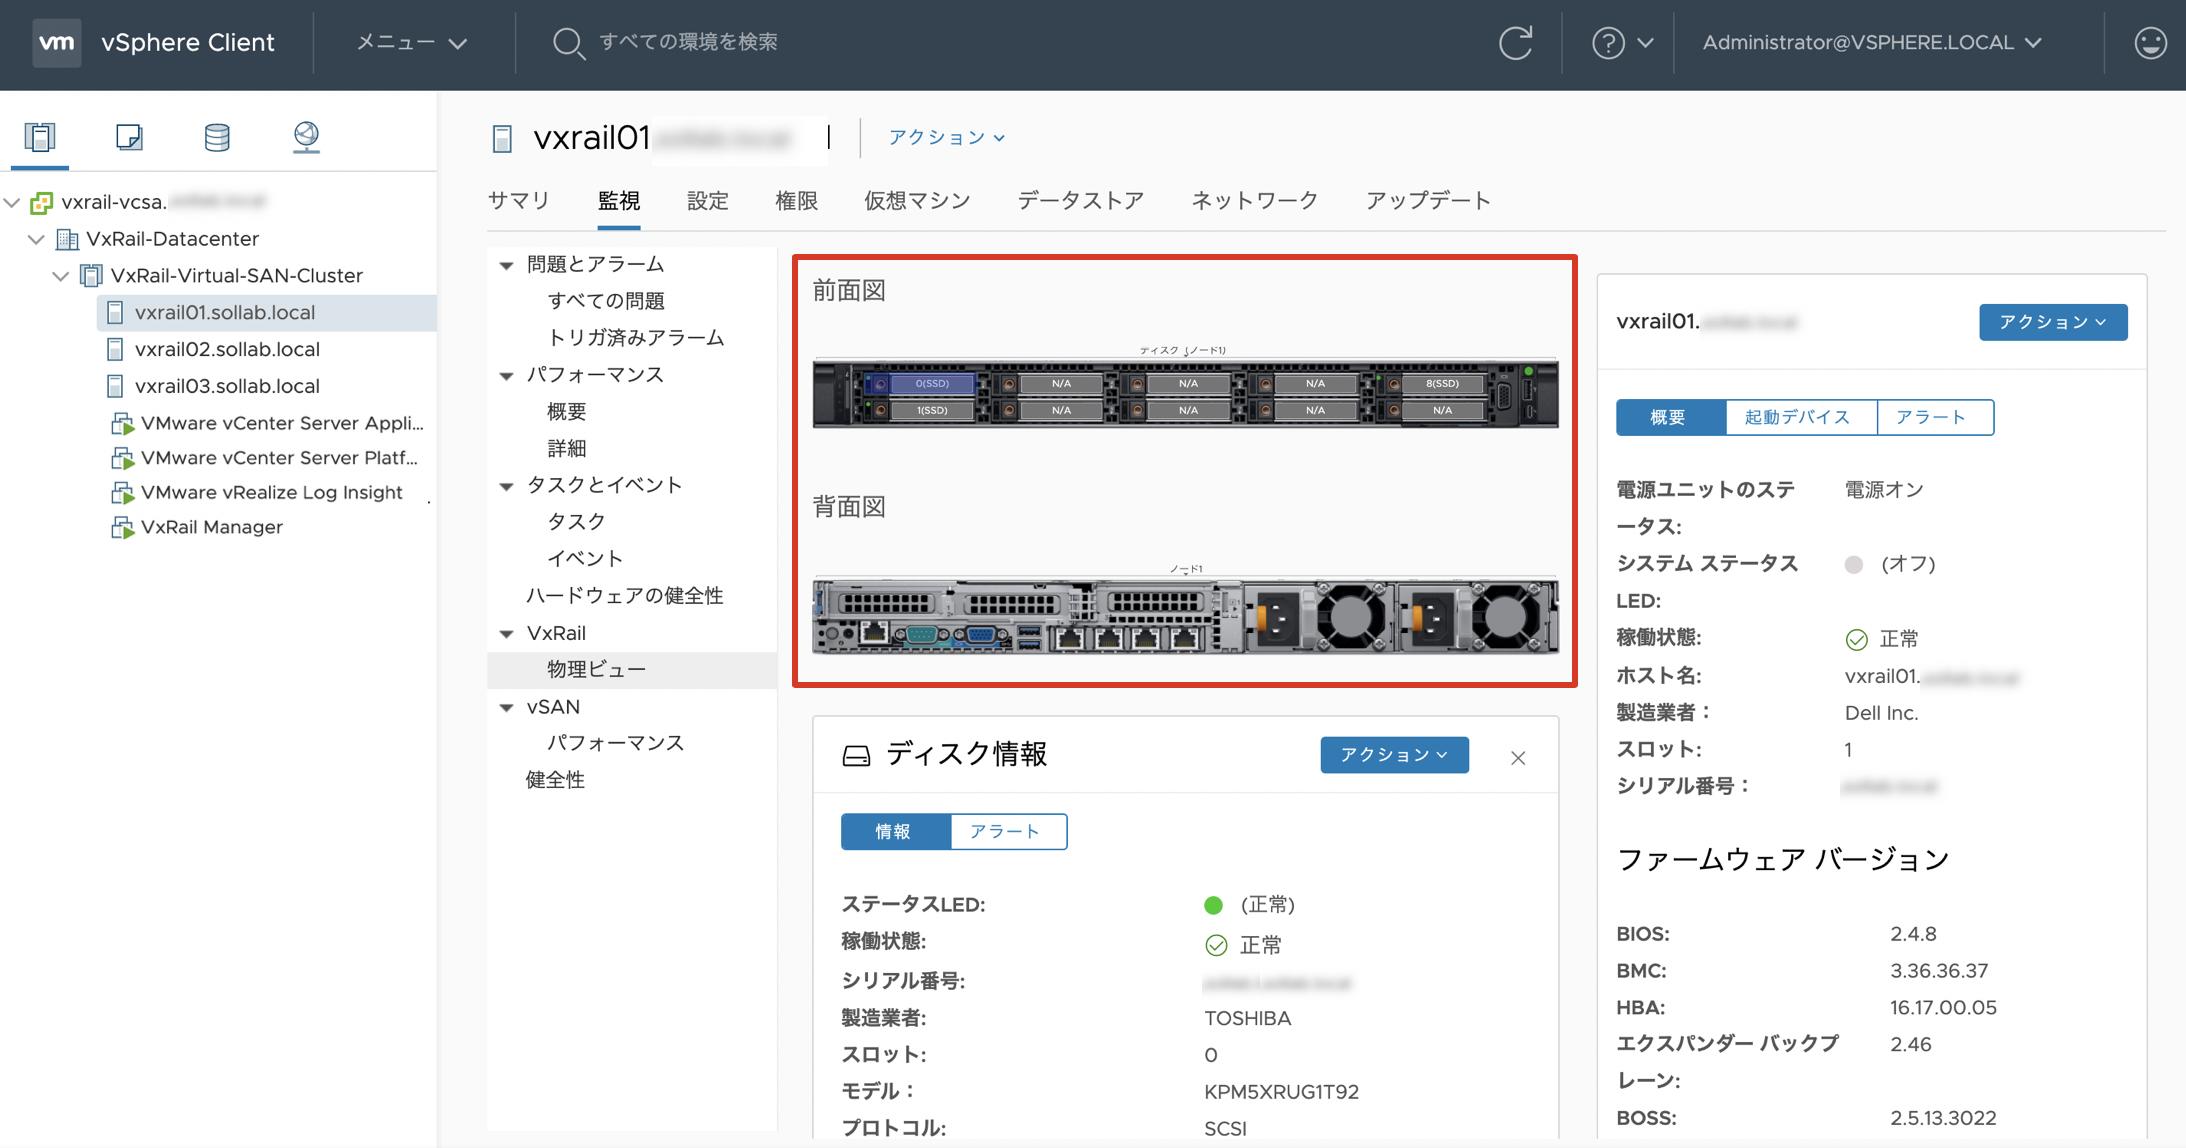Viewport: 2186px width, 1148px height.
Task: Collapse the vxrail-vcsa tree node
Action: (12, 202)
